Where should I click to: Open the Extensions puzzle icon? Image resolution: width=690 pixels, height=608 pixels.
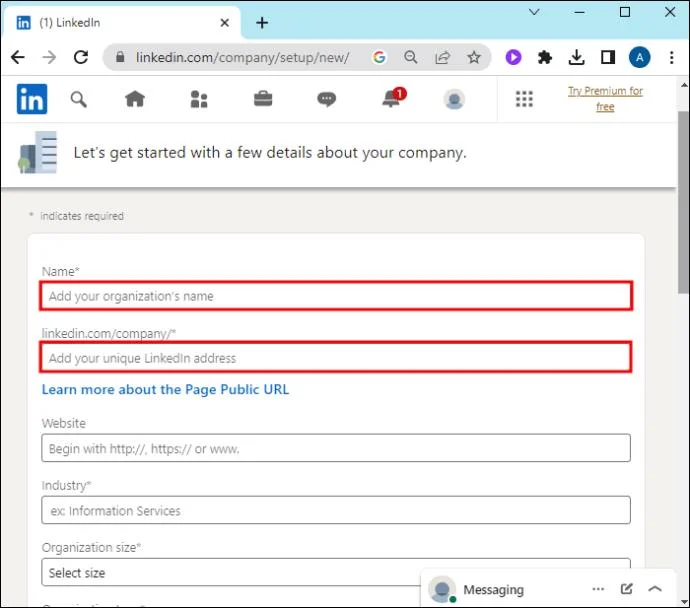(x=545, y=57)
